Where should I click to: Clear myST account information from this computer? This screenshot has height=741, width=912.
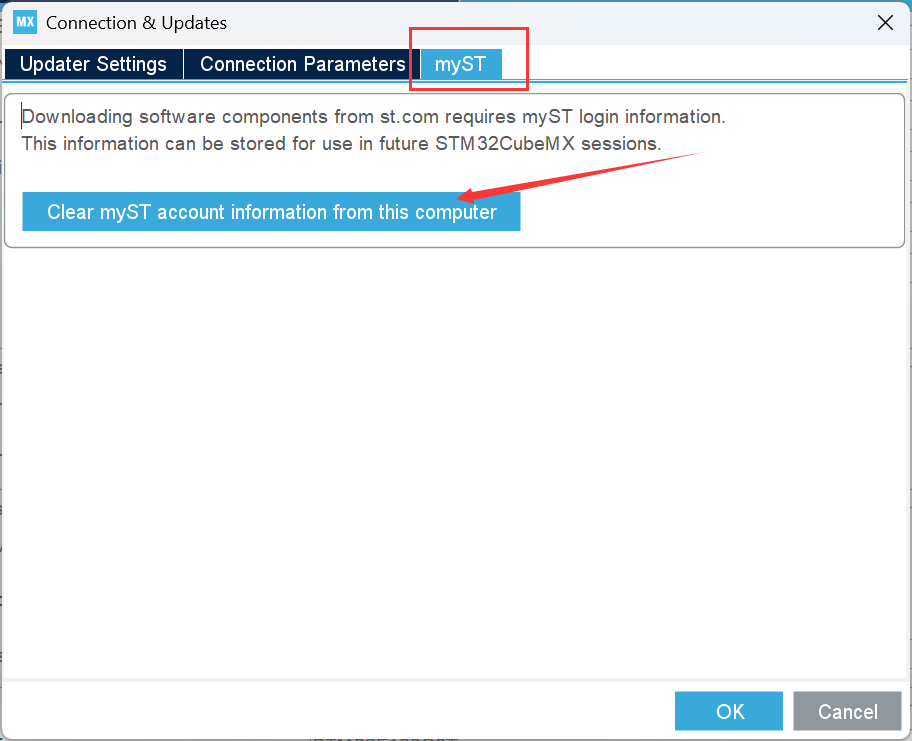[x=271, y=212]
